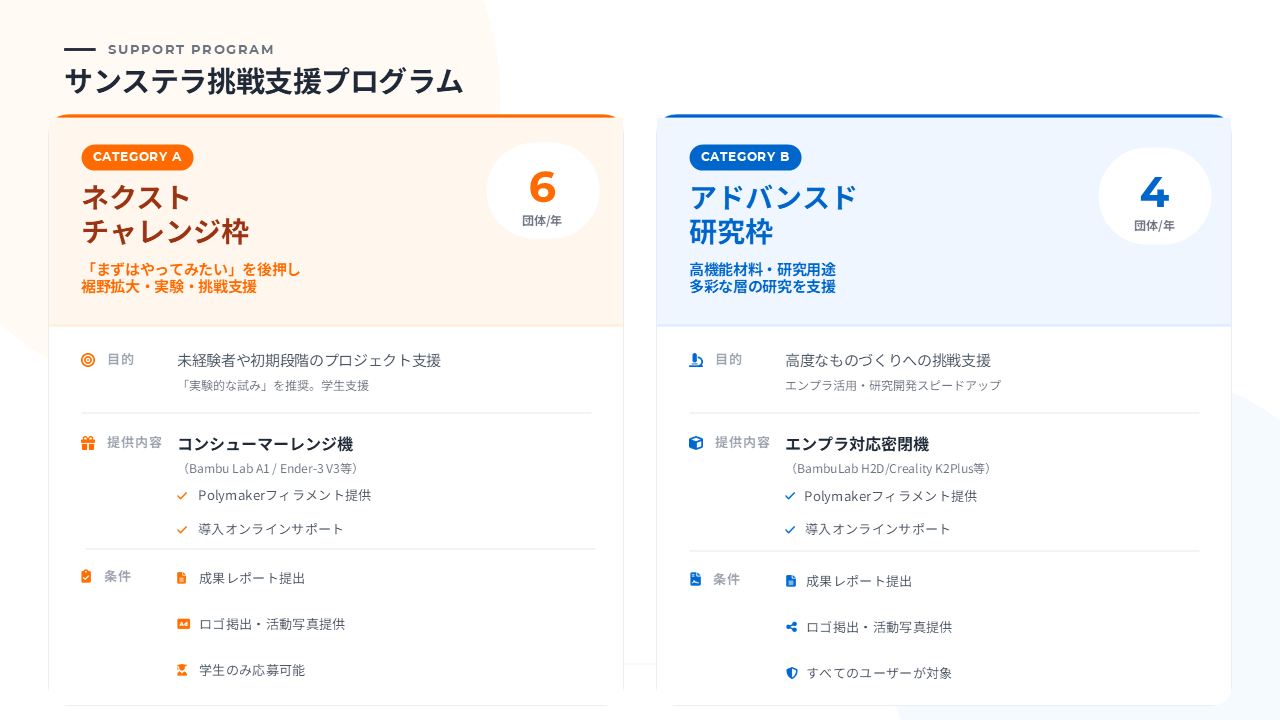Click the blue document icon beside 成果レポート提出

pos(791,581)
